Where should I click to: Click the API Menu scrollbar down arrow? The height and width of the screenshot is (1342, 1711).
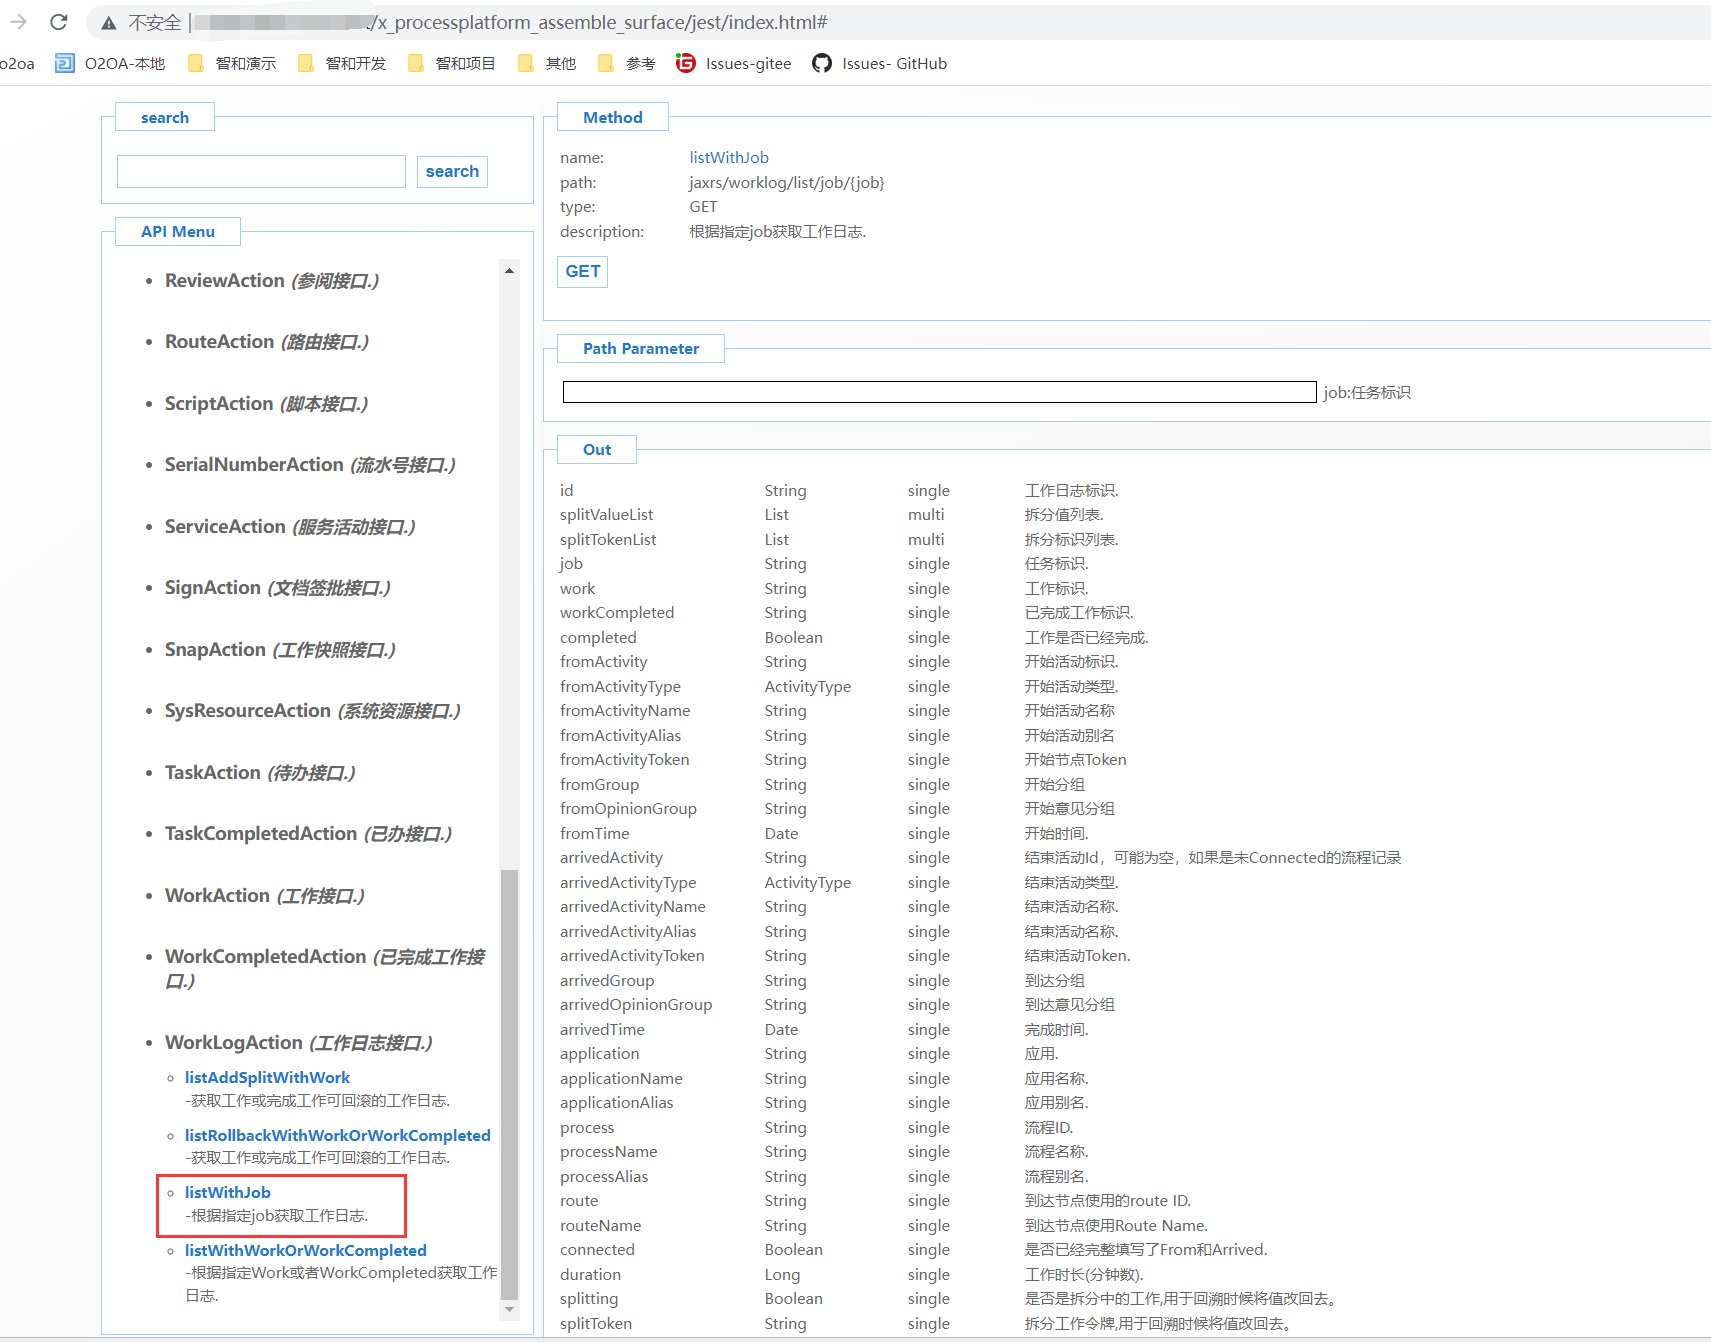(510, 1309)
